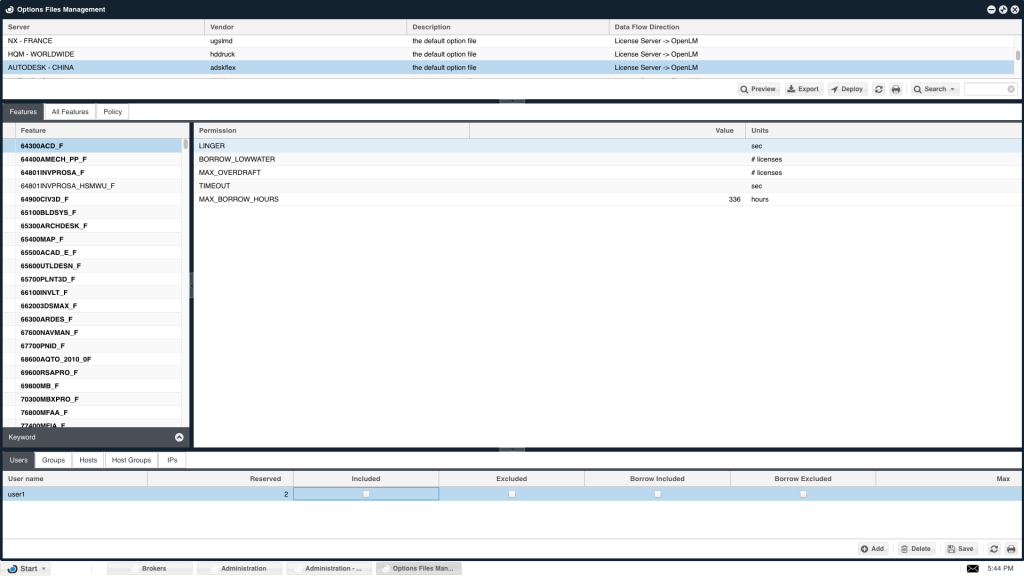1024x576 pixels.
Task: Expand the Keyword panel chevron
Action: click(179, 437)
